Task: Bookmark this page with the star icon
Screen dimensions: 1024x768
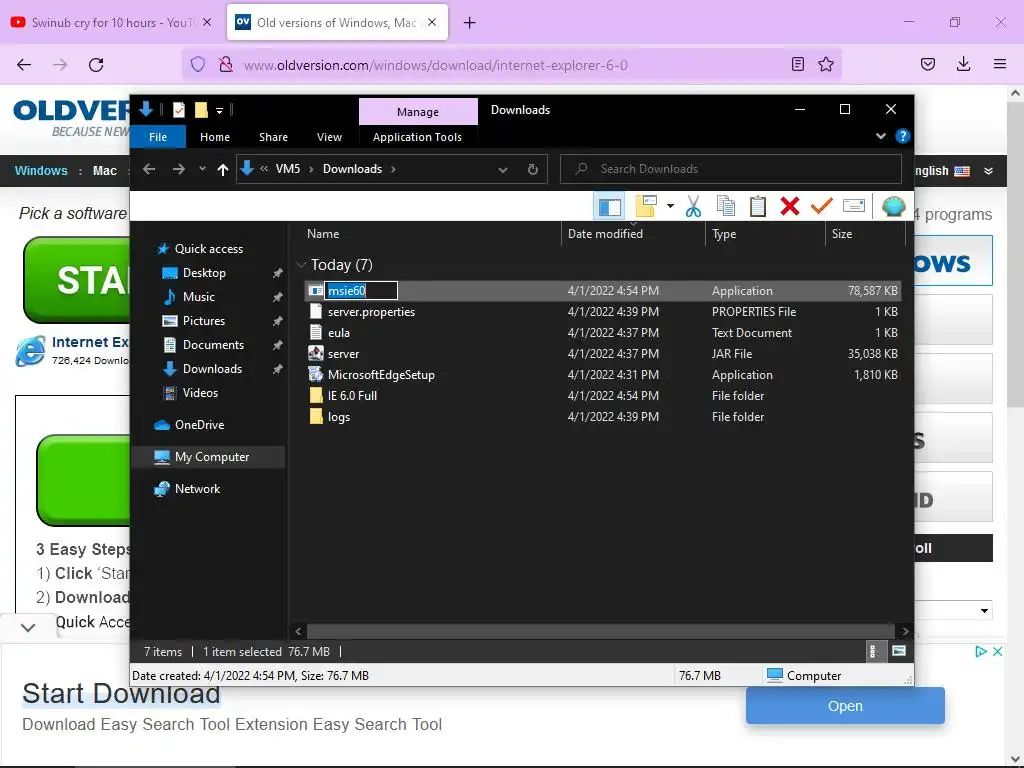Action: pyautogui.click(x=825, y=64)
